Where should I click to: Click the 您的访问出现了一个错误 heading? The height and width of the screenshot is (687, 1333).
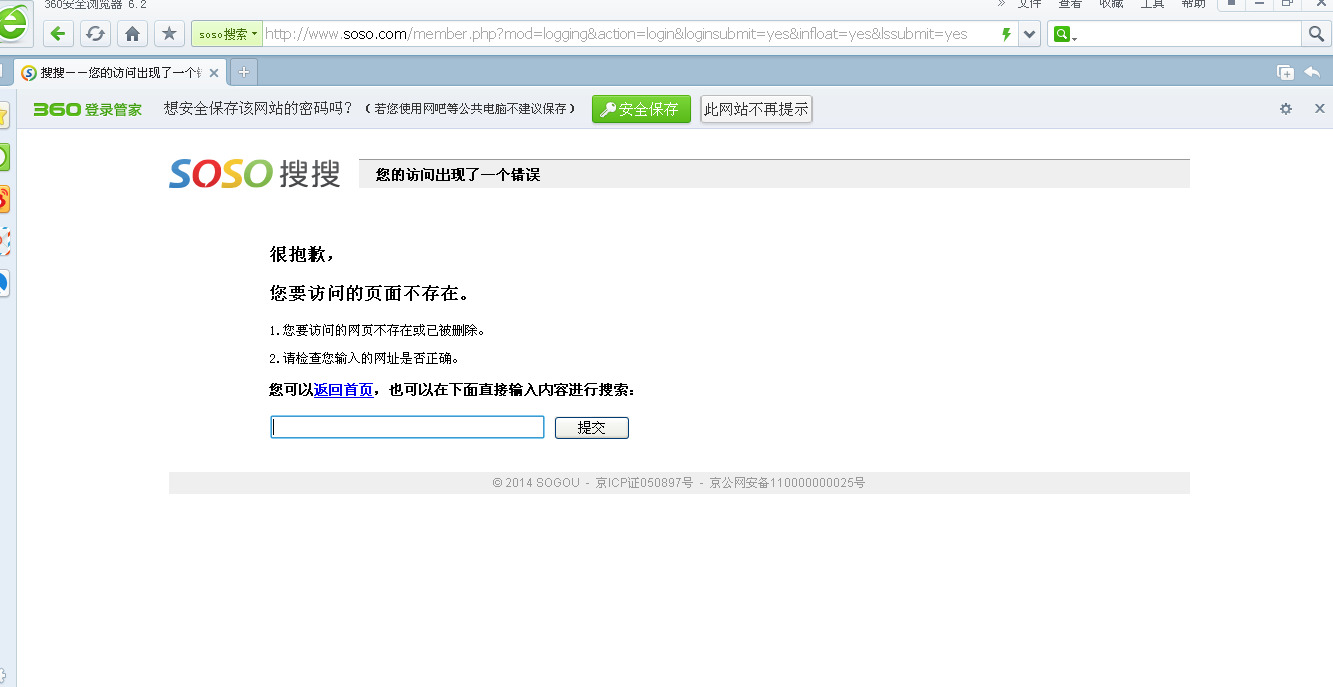tap(458, 175)
